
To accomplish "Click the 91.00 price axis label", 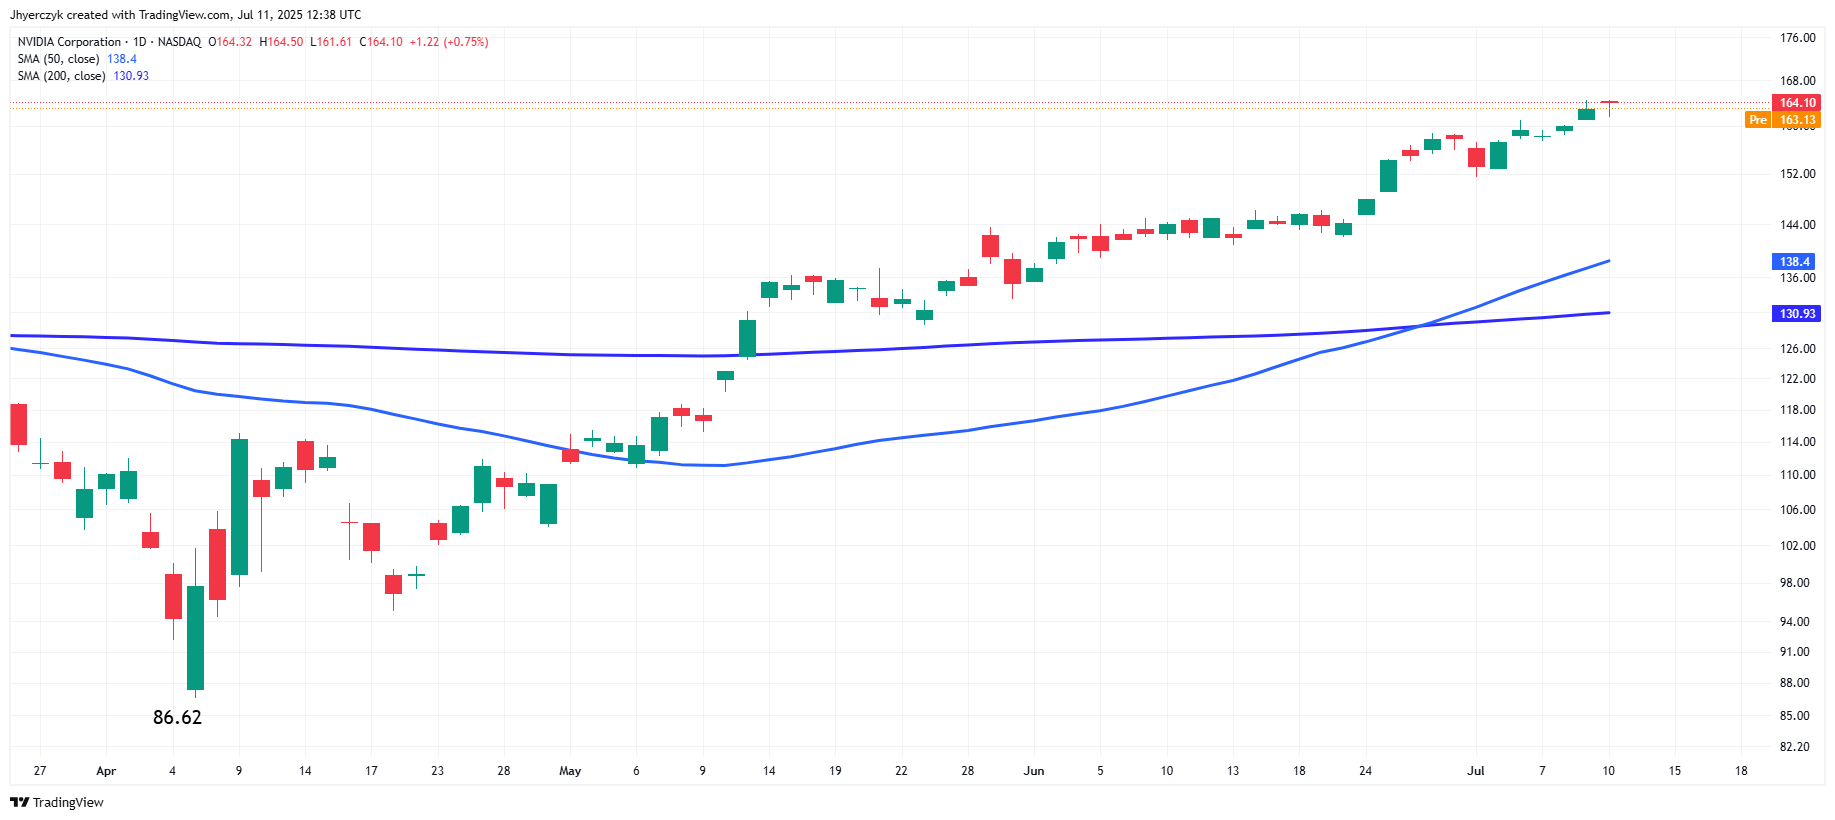I will 1794,652.
